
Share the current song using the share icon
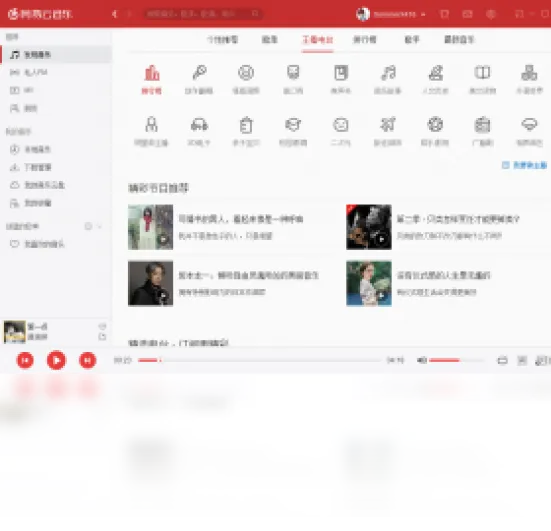pyautogui.click(x=102, y=337)
